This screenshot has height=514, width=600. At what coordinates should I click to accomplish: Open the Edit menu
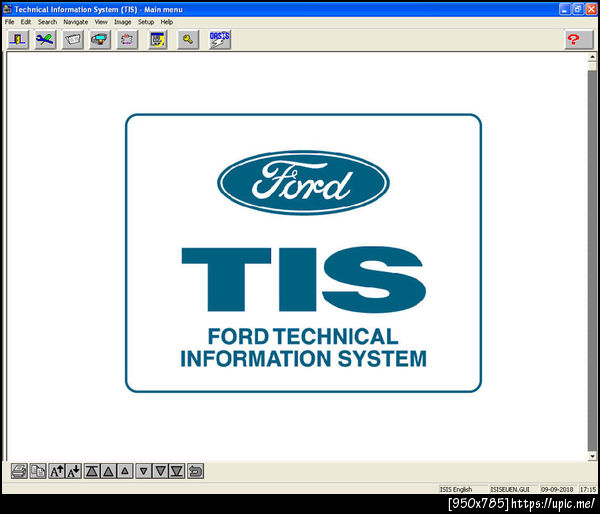(26, 22)
